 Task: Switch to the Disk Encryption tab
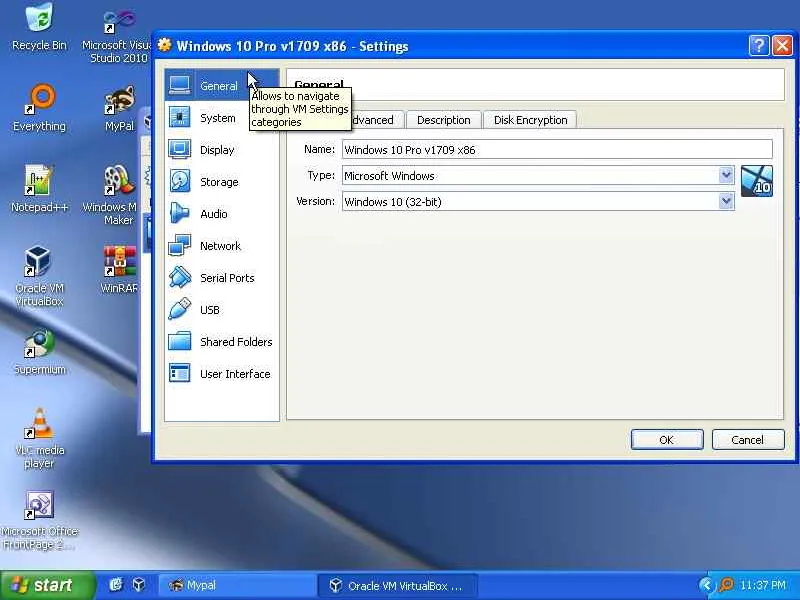530,120
